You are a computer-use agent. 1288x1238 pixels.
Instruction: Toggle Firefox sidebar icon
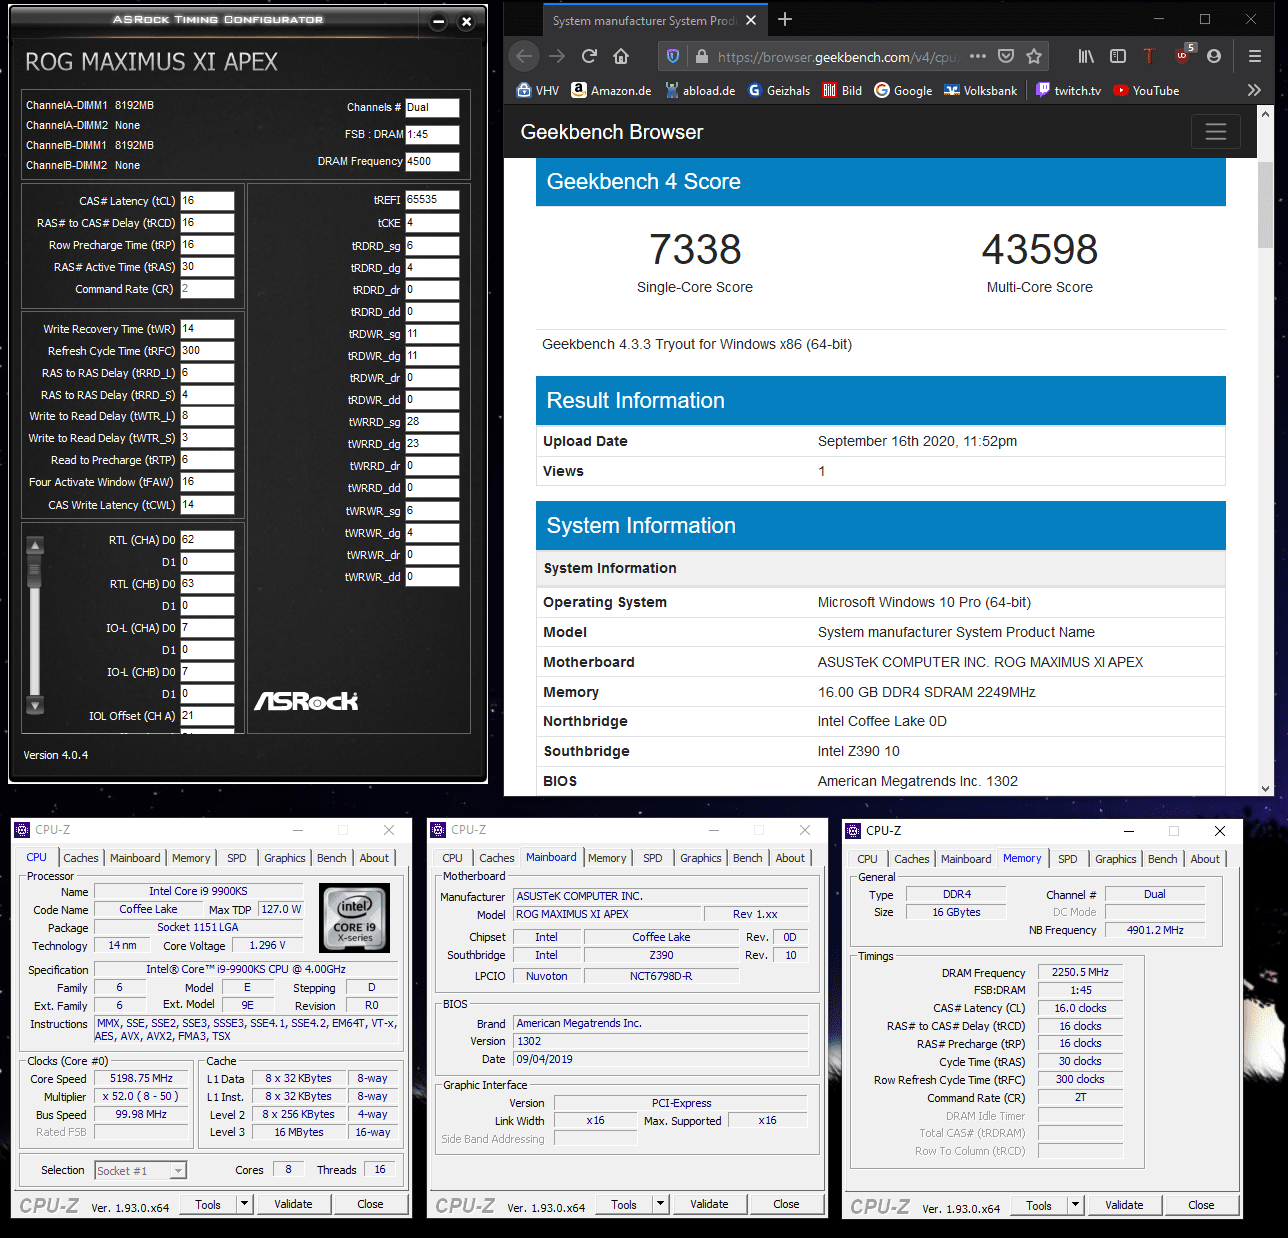1118,56
